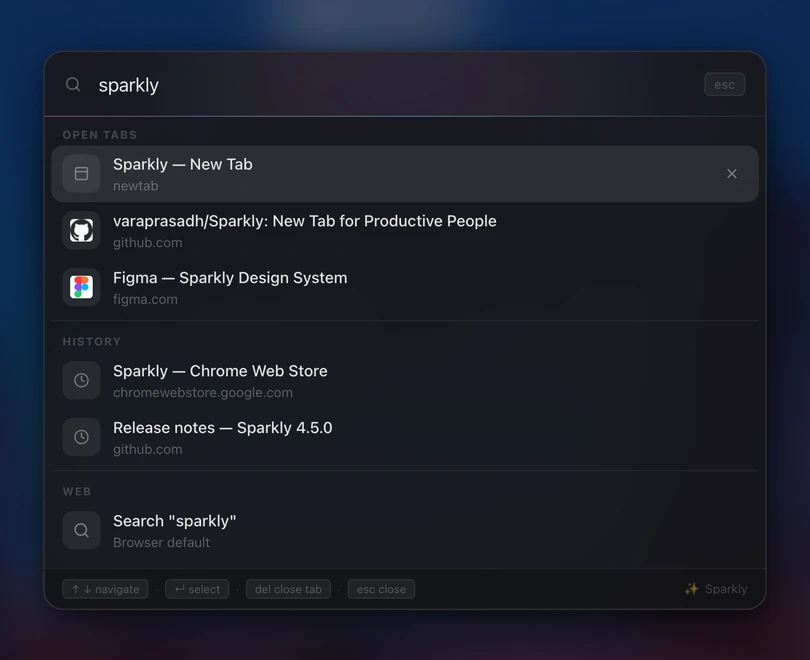
Task: Click the select hint chip
Action: tap(197, 589)
